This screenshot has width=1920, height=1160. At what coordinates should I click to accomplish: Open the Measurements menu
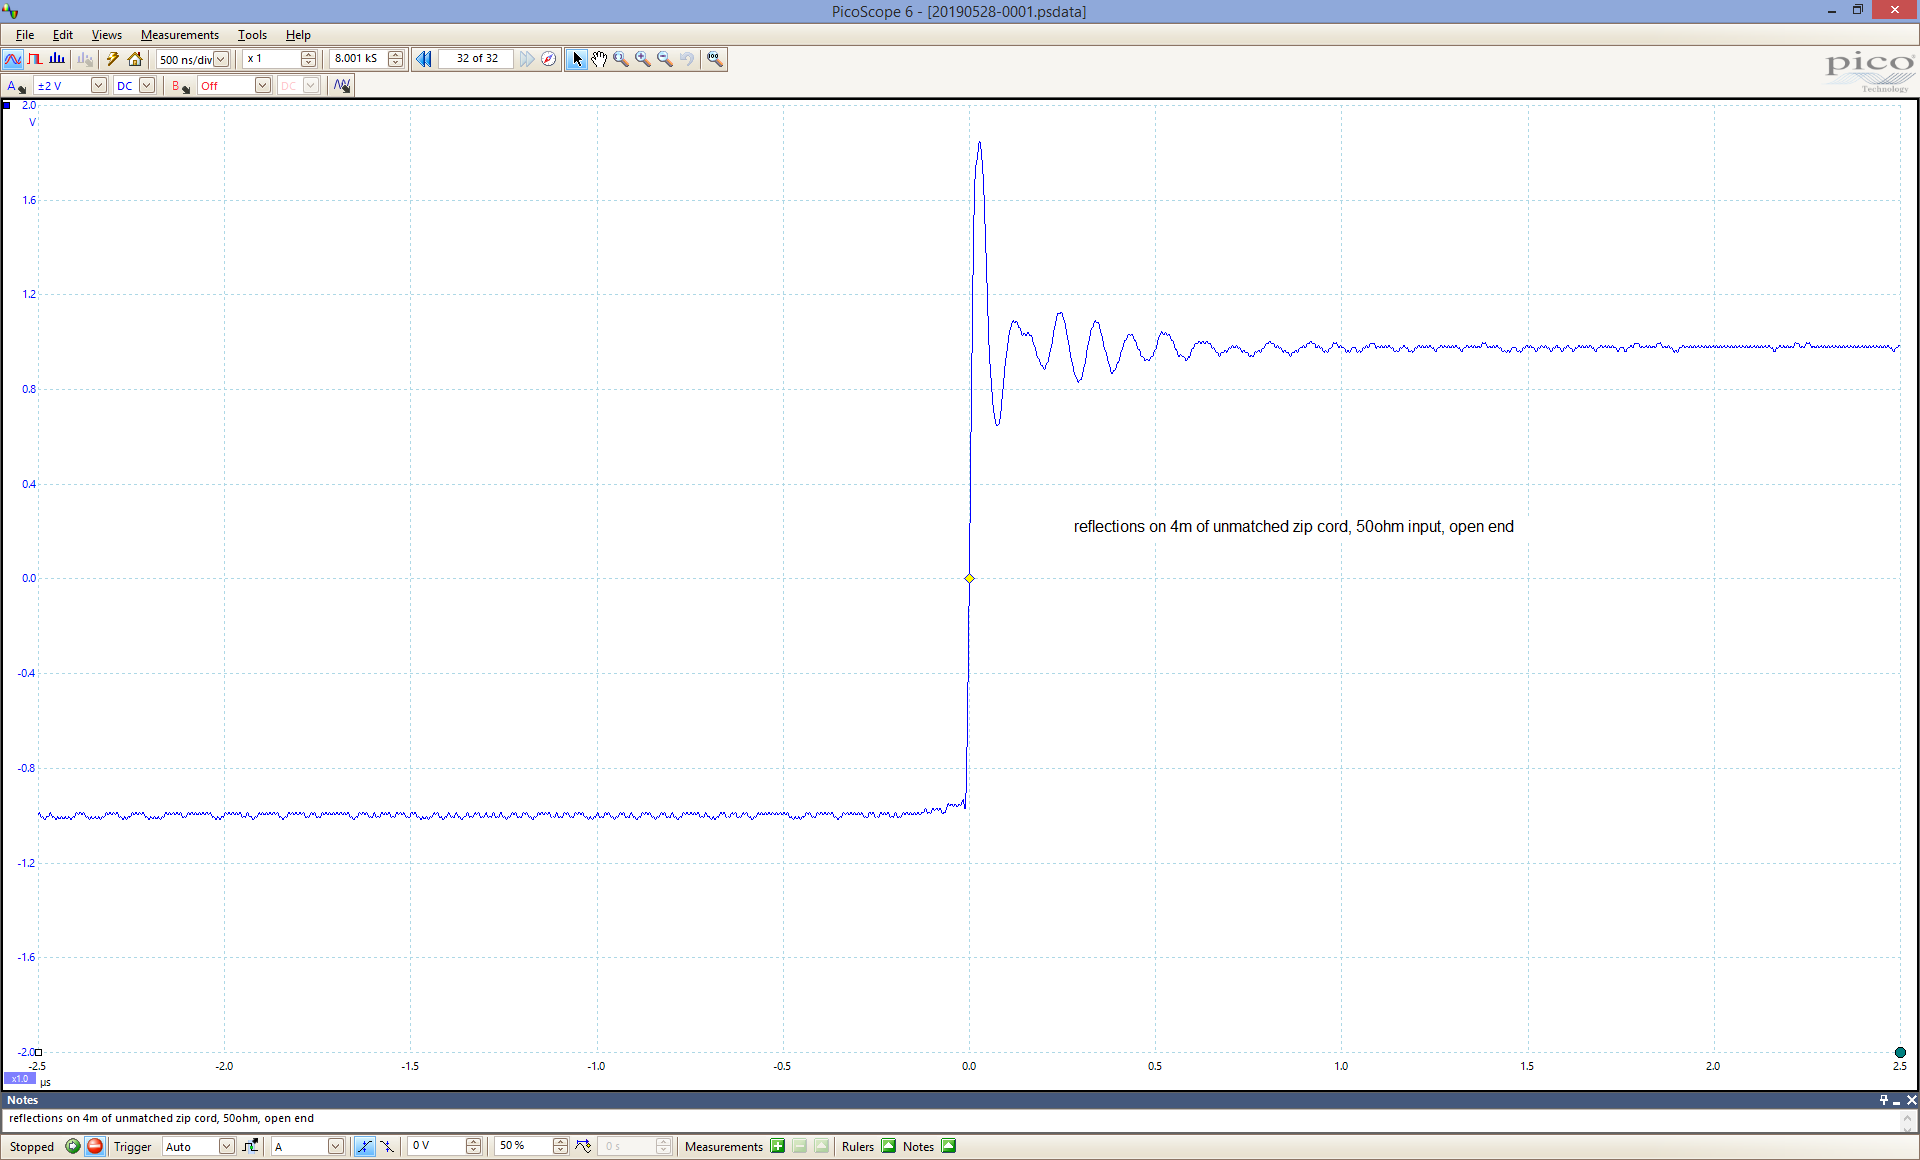(x=180, y=35)
